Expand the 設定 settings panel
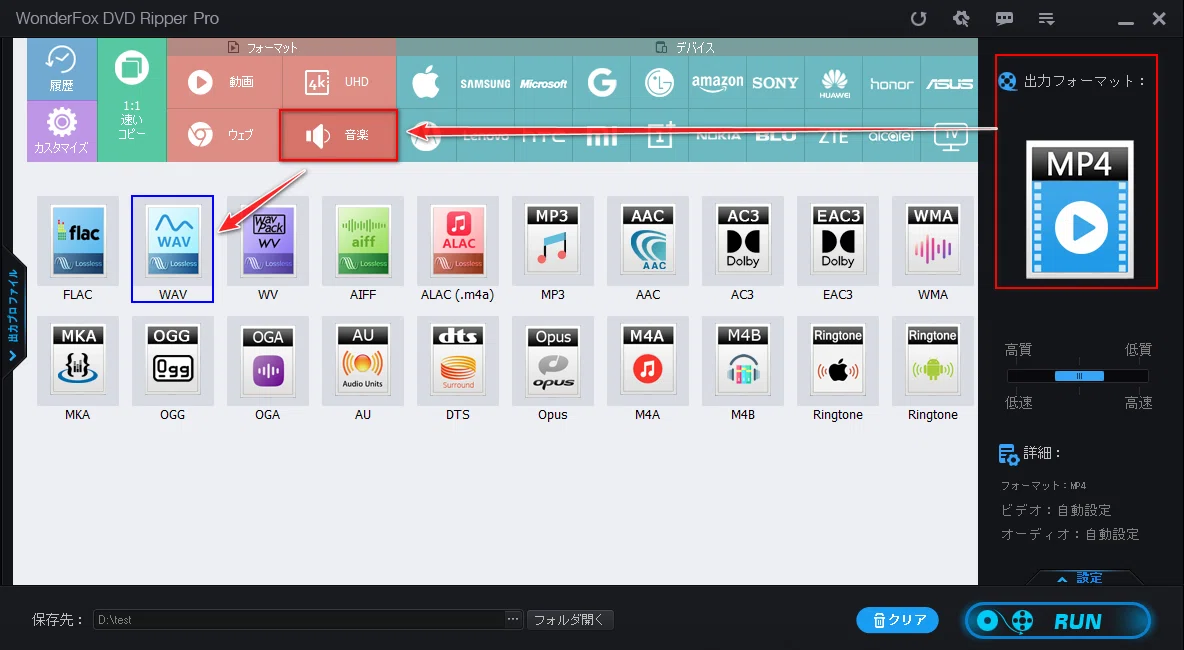1184x650 pixels. (1084, 578)
